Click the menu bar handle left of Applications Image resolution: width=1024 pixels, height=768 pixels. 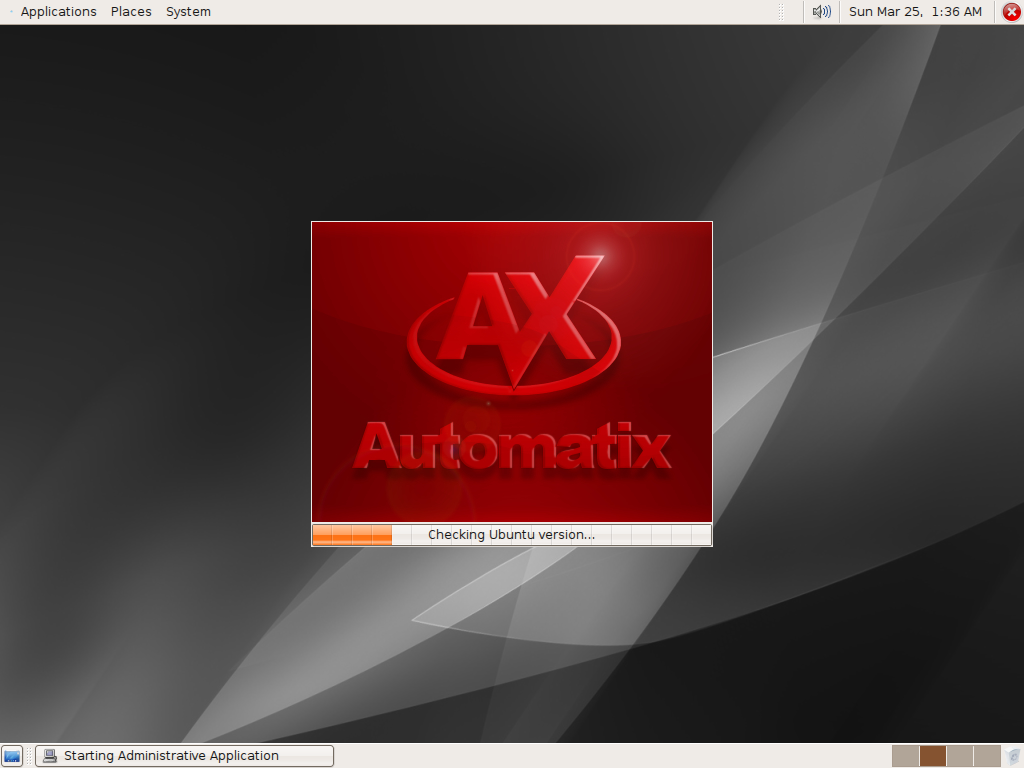point(11,12)
